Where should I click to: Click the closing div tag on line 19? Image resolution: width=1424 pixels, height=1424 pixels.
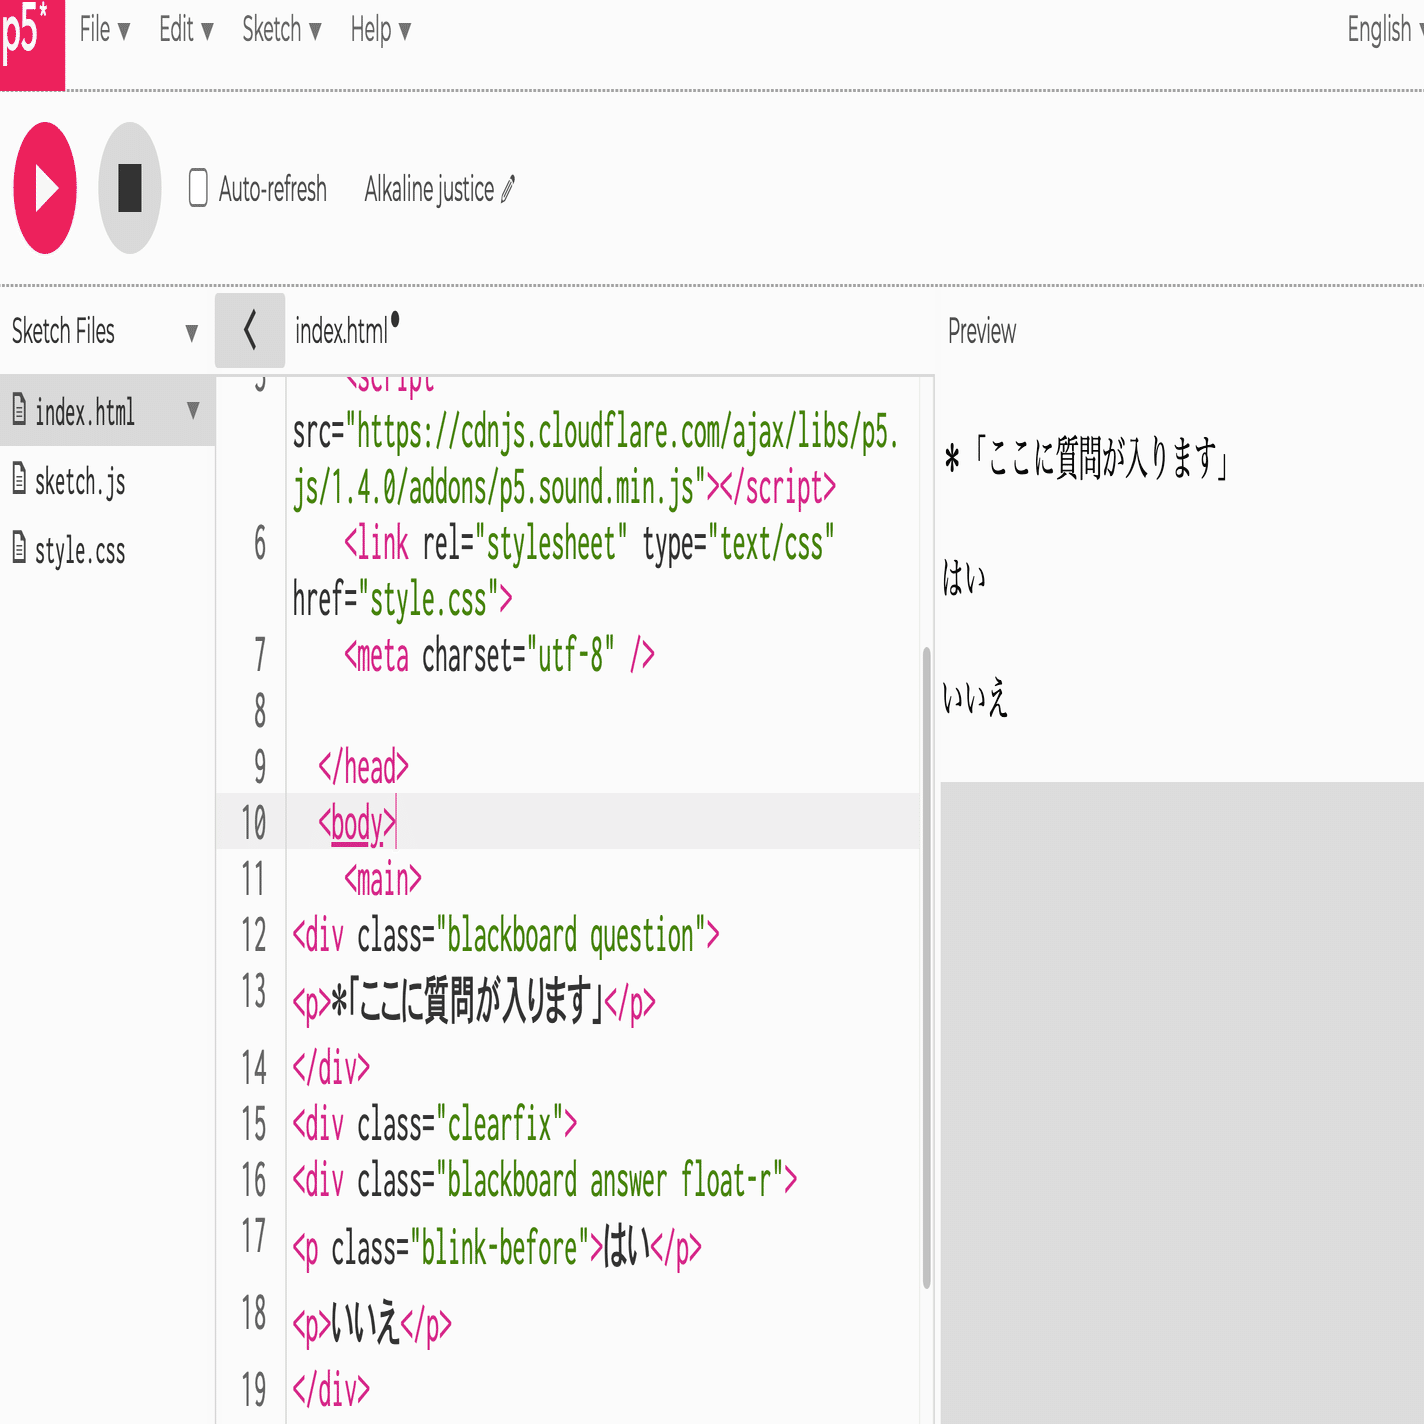click(331, 1391)
